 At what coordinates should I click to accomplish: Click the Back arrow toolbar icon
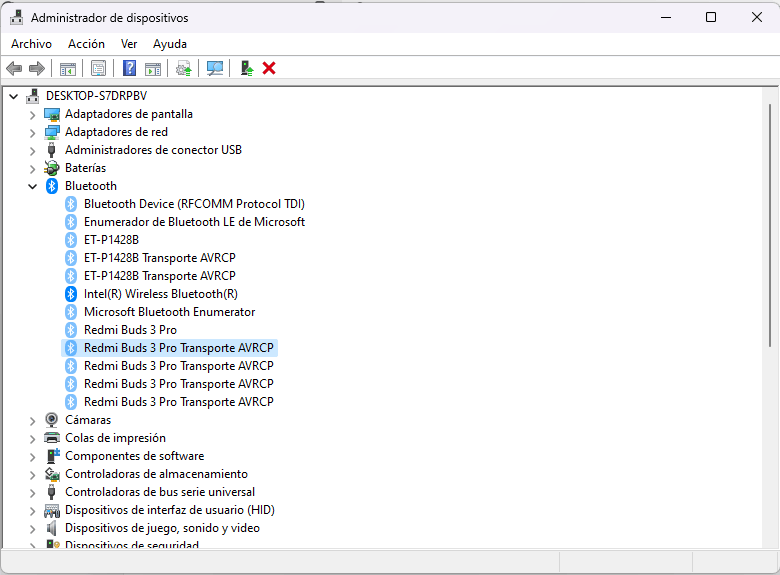(x=14, y=68)
